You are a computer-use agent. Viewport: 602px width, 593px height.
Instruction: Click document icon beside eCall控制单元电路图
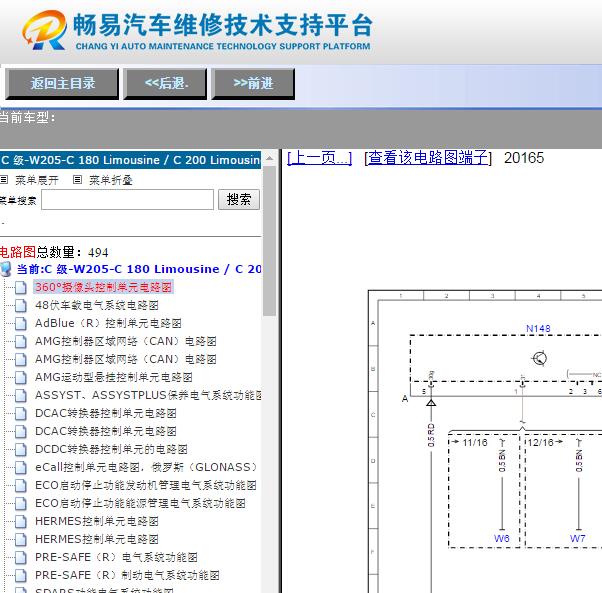point(21,467)
